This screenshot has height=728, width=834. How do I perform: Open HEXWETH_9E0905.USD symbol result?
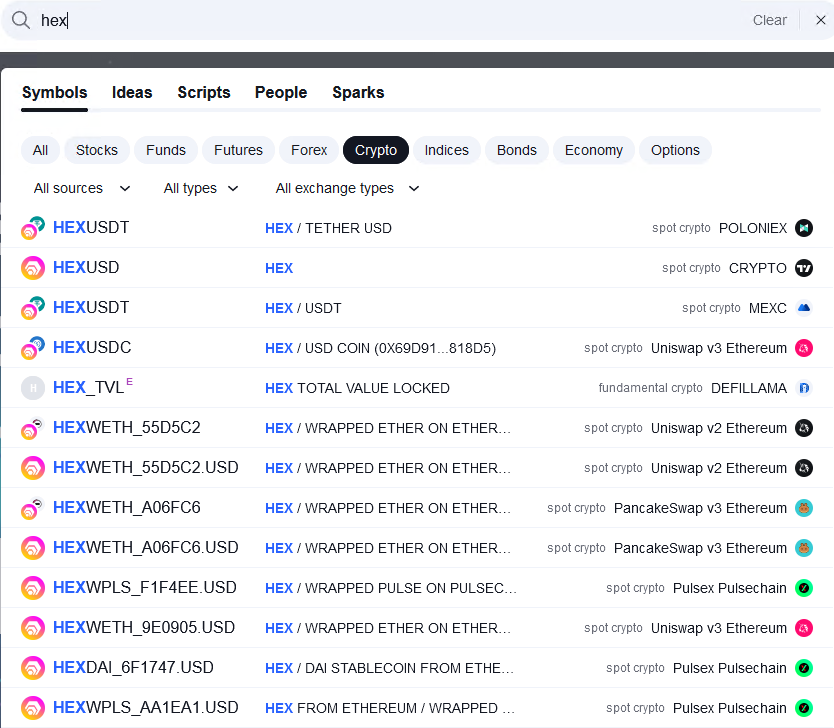[417, 628]
